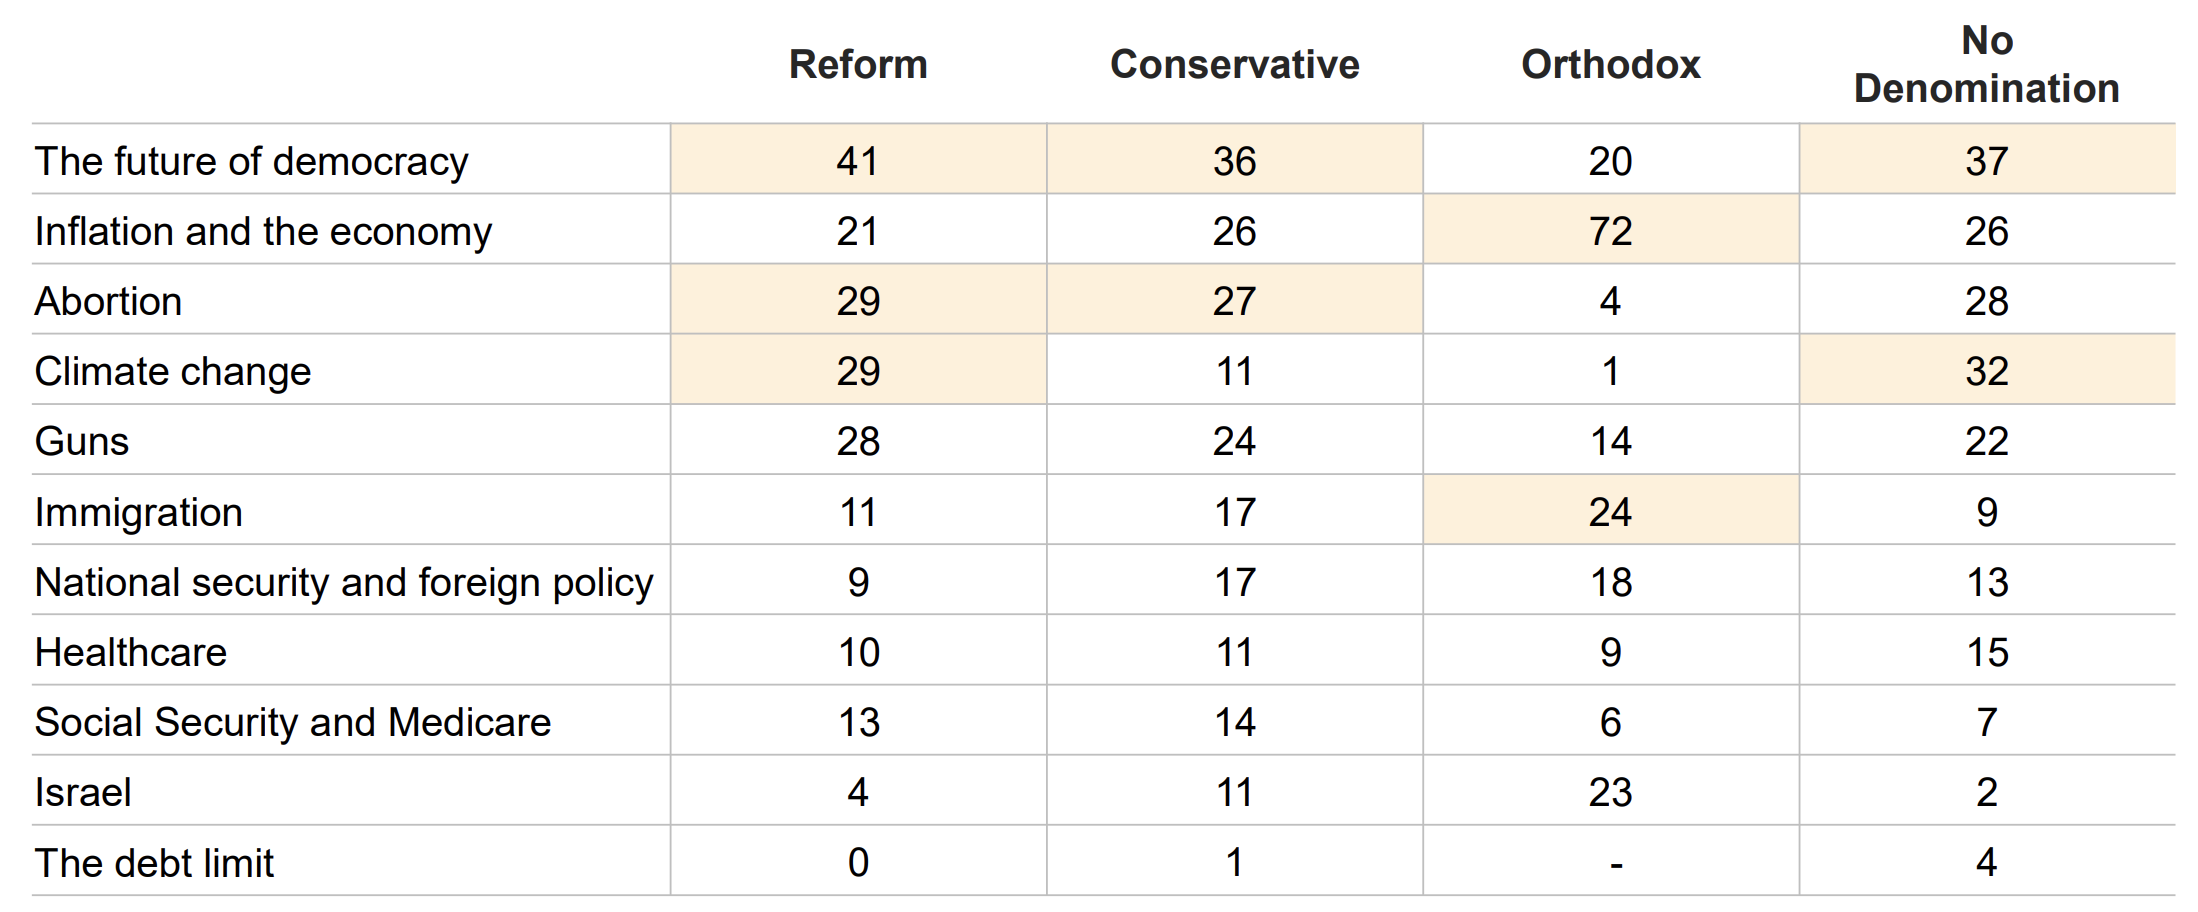
Task: Click the Inflation and the economy label
Action: tap(264, 231)
